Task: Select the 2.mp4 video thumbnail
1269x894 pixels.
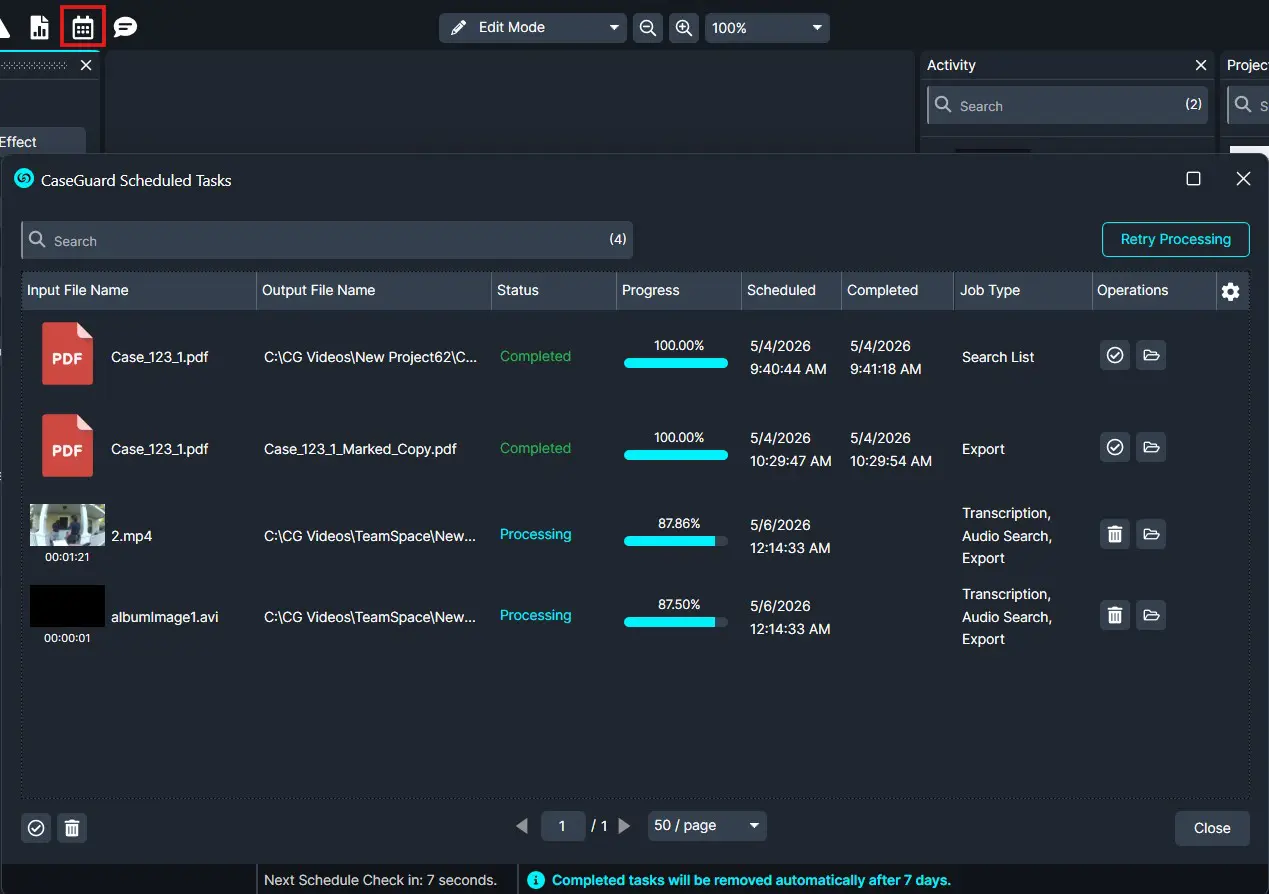Action: click(x=67, y=525)
